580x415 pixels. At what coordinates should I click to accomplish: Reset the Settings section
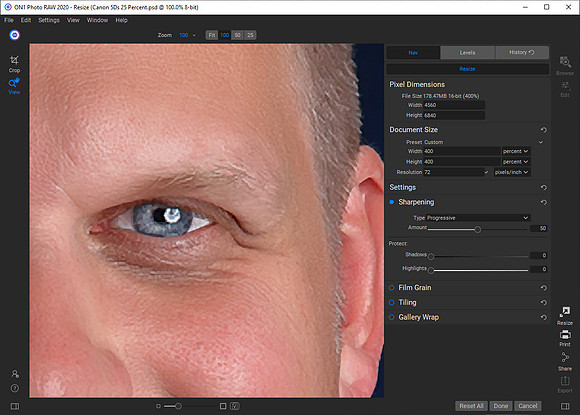(x=543, y=188)
